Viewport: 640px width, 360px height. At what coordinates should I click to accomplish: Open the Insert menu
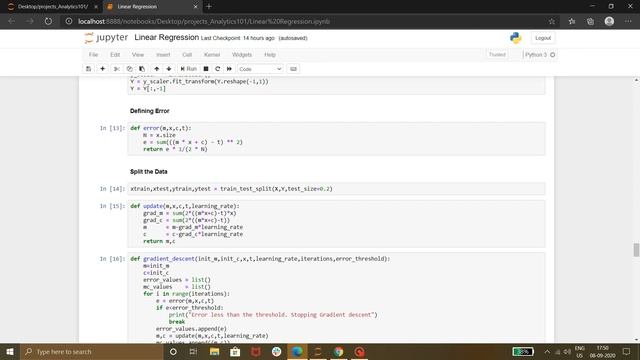(163, 55)
